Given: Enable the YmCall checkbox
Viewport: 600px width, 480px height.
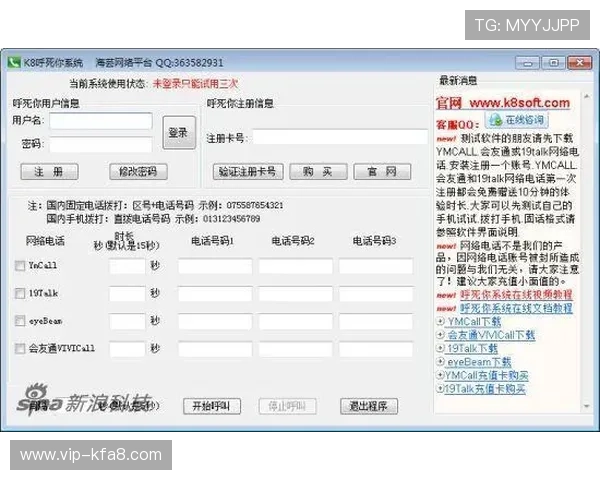Looking at the screenshot, I should click(20, 266).
